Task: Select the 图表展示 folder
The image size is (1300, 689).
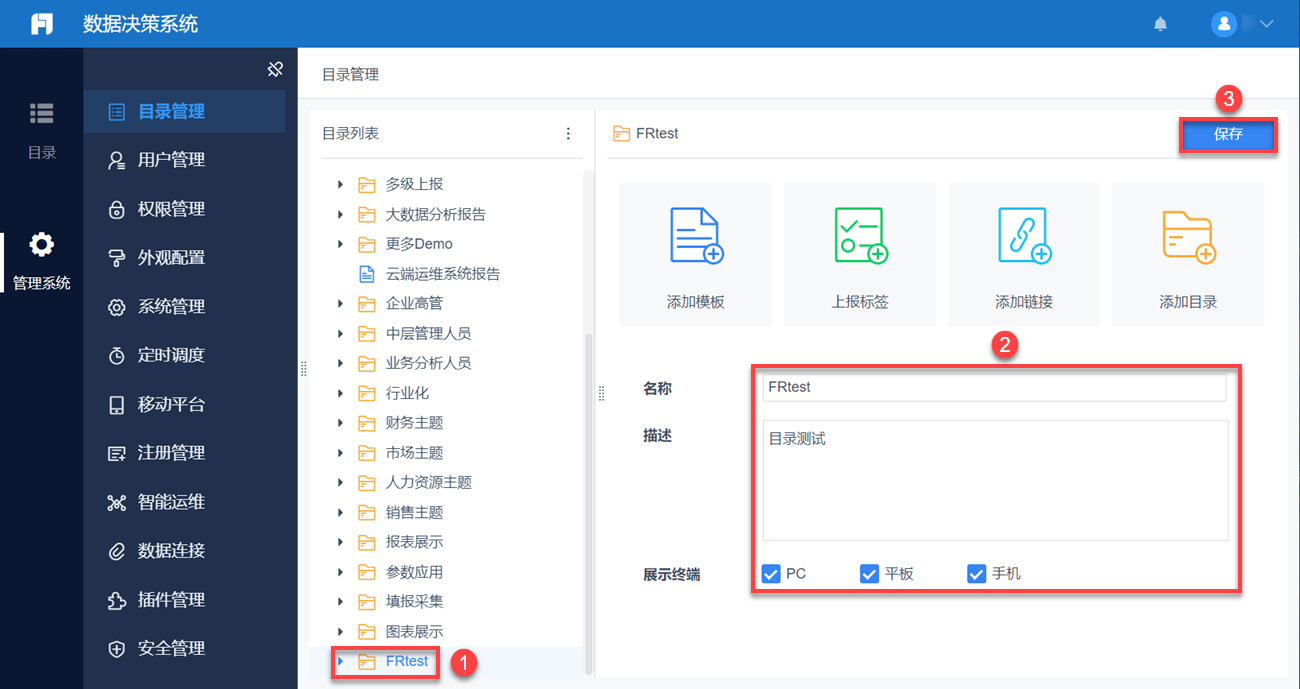Action: point(414,632)
